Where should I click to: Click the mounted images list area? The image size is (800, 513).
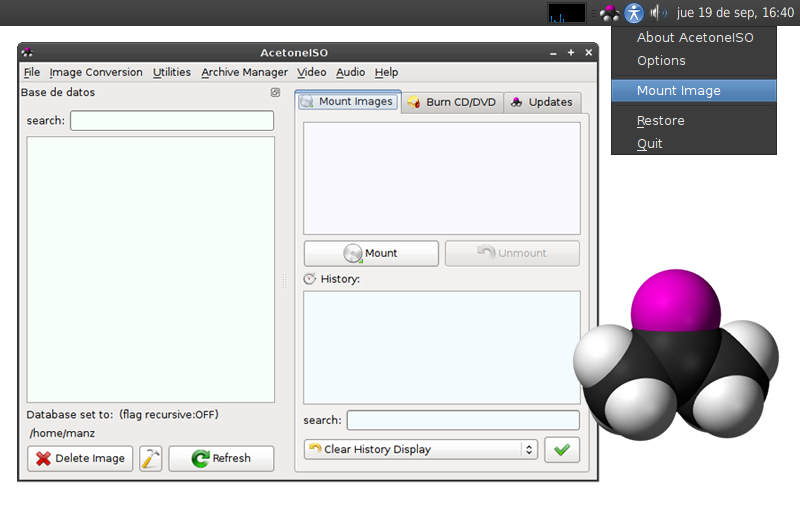tap(442, 178)
